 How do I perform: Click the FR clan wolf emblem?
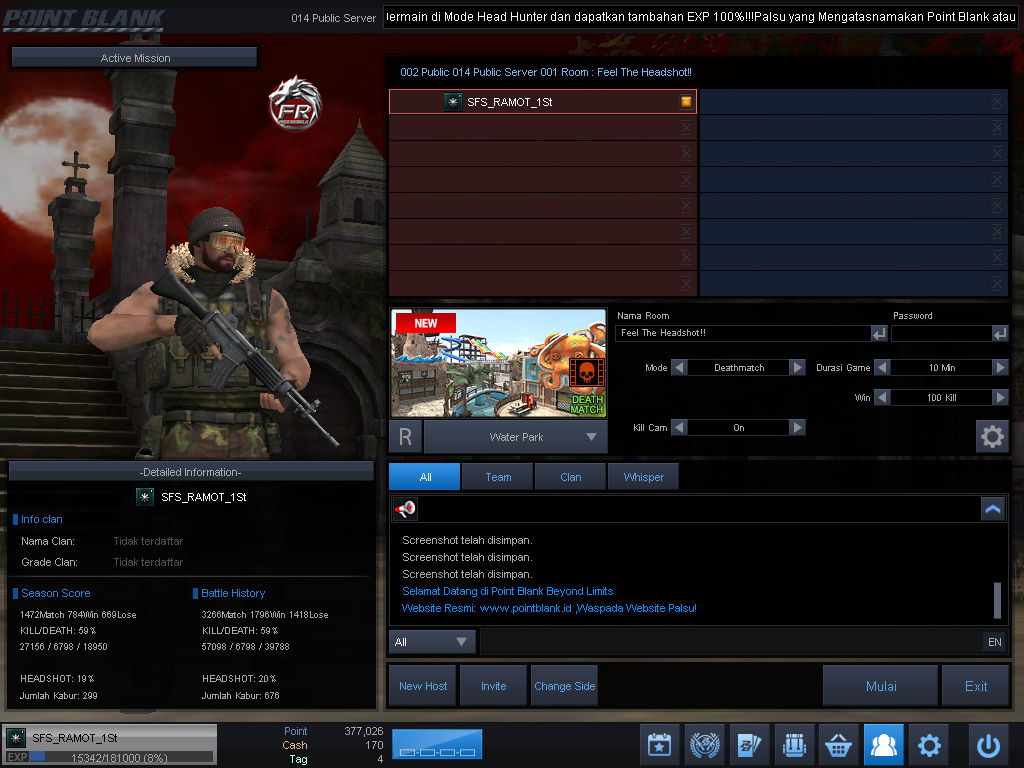(295, 103)
